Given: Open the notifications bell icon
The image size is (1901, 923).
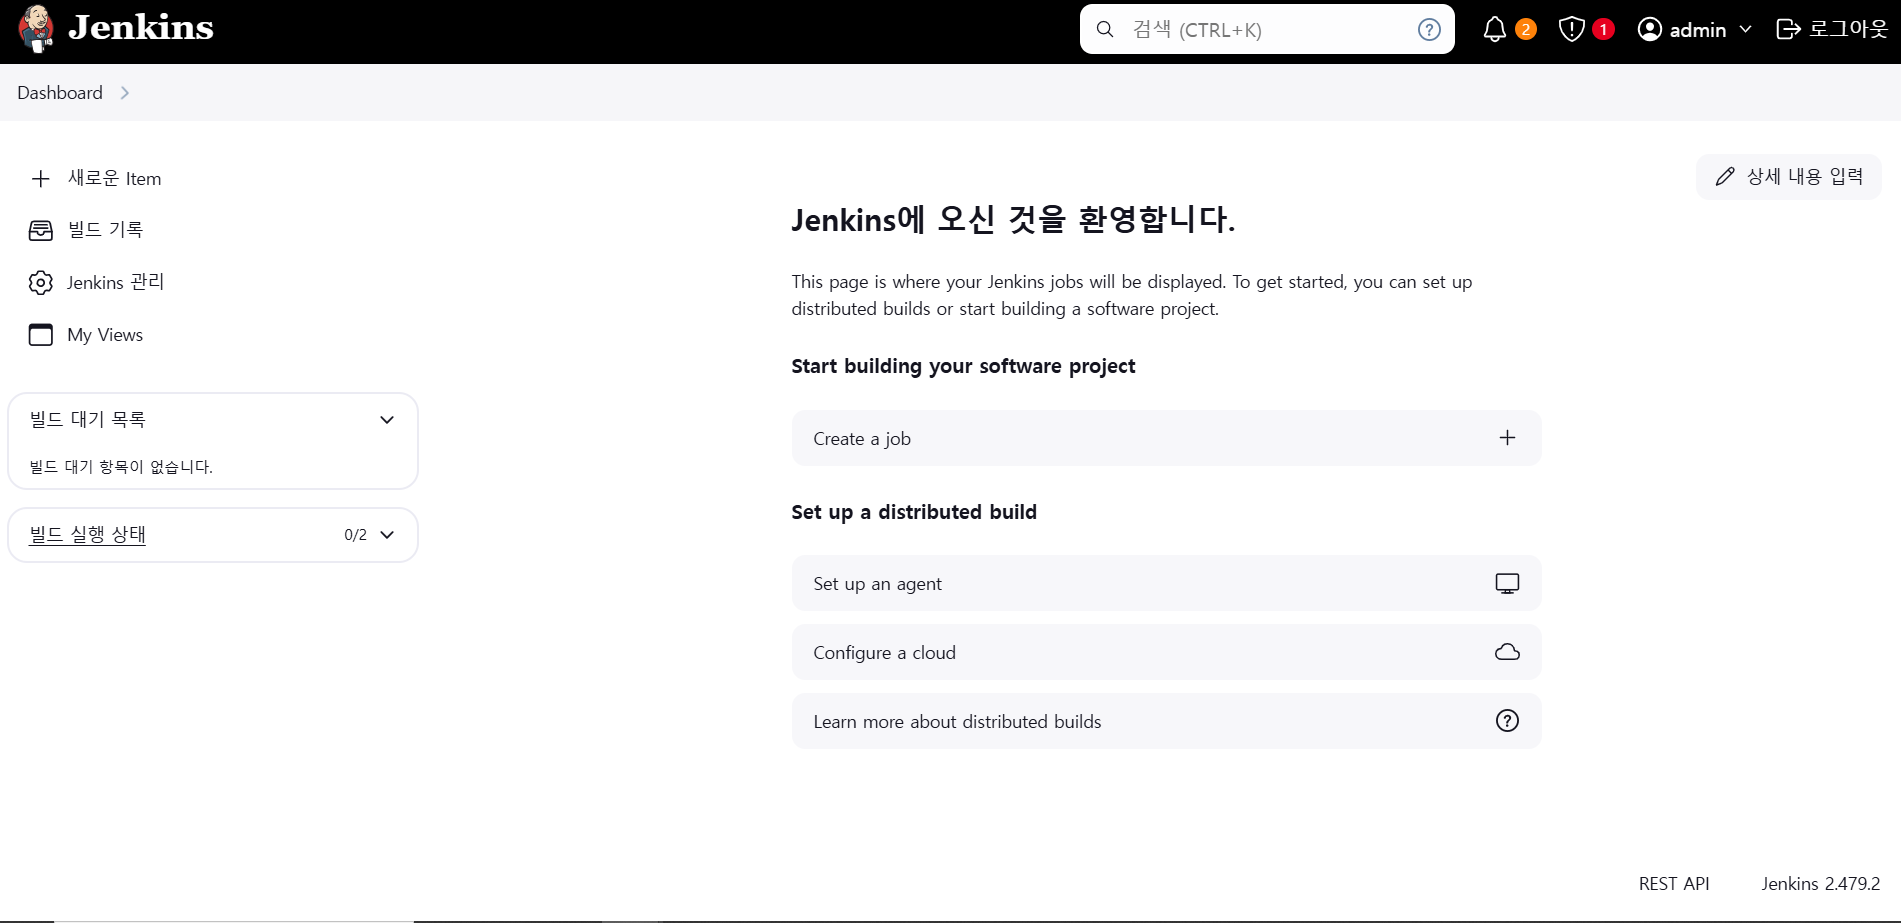Looking at the screenshot, I should (x=1494, y=29).
